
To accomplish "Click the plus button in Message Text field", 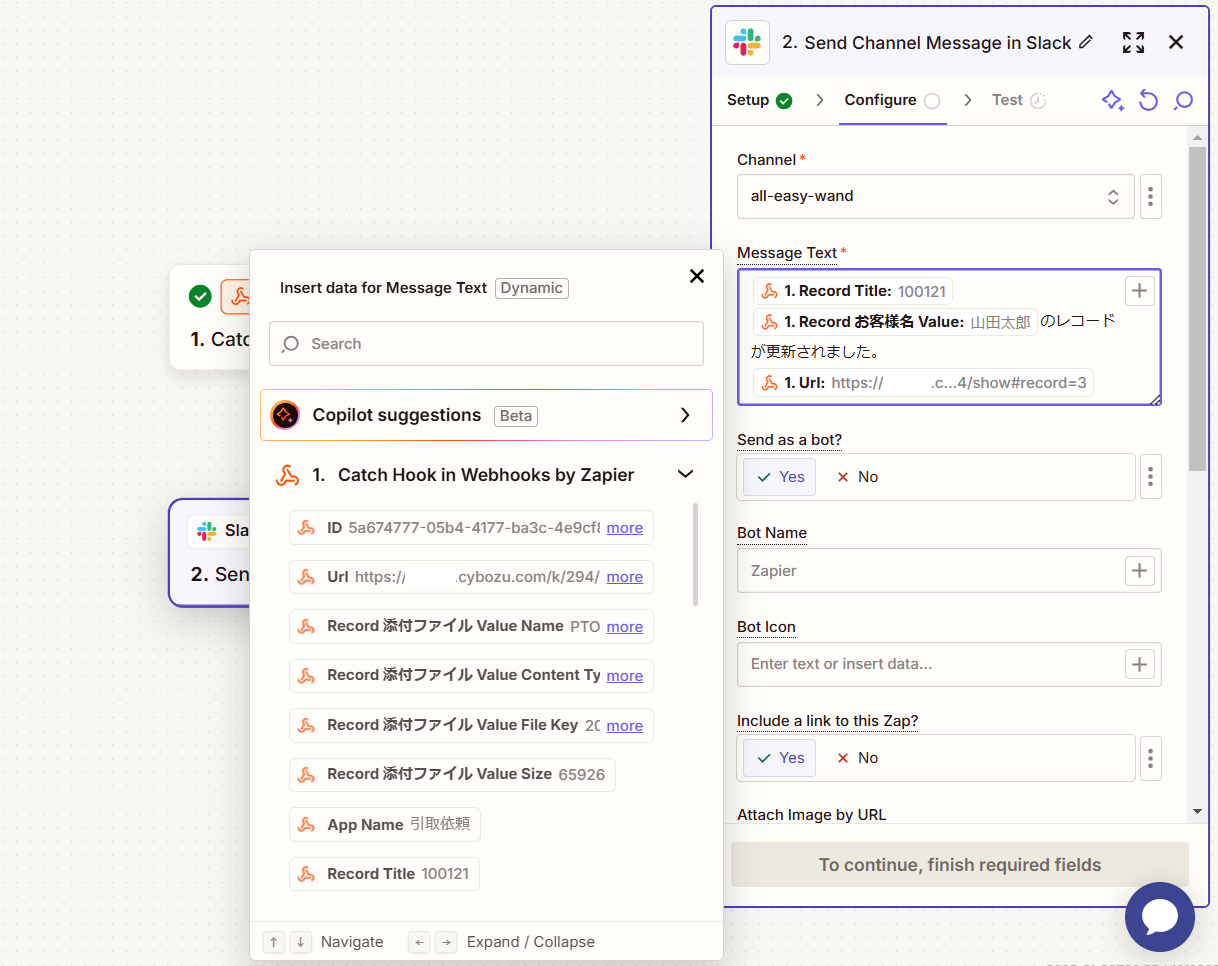I will (x=1140, y=291).
